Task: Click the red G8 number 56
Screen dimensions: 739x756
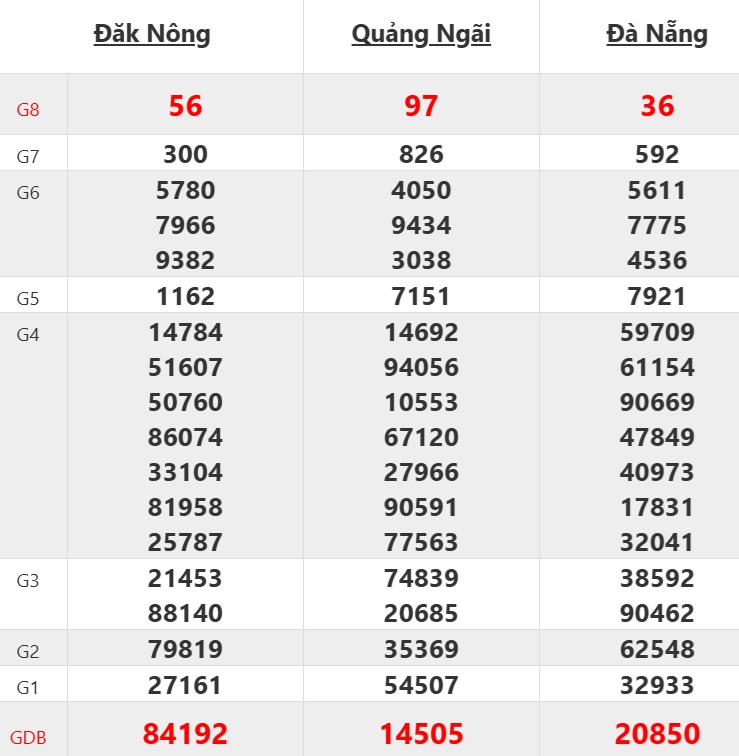Action: coord(186,106)
